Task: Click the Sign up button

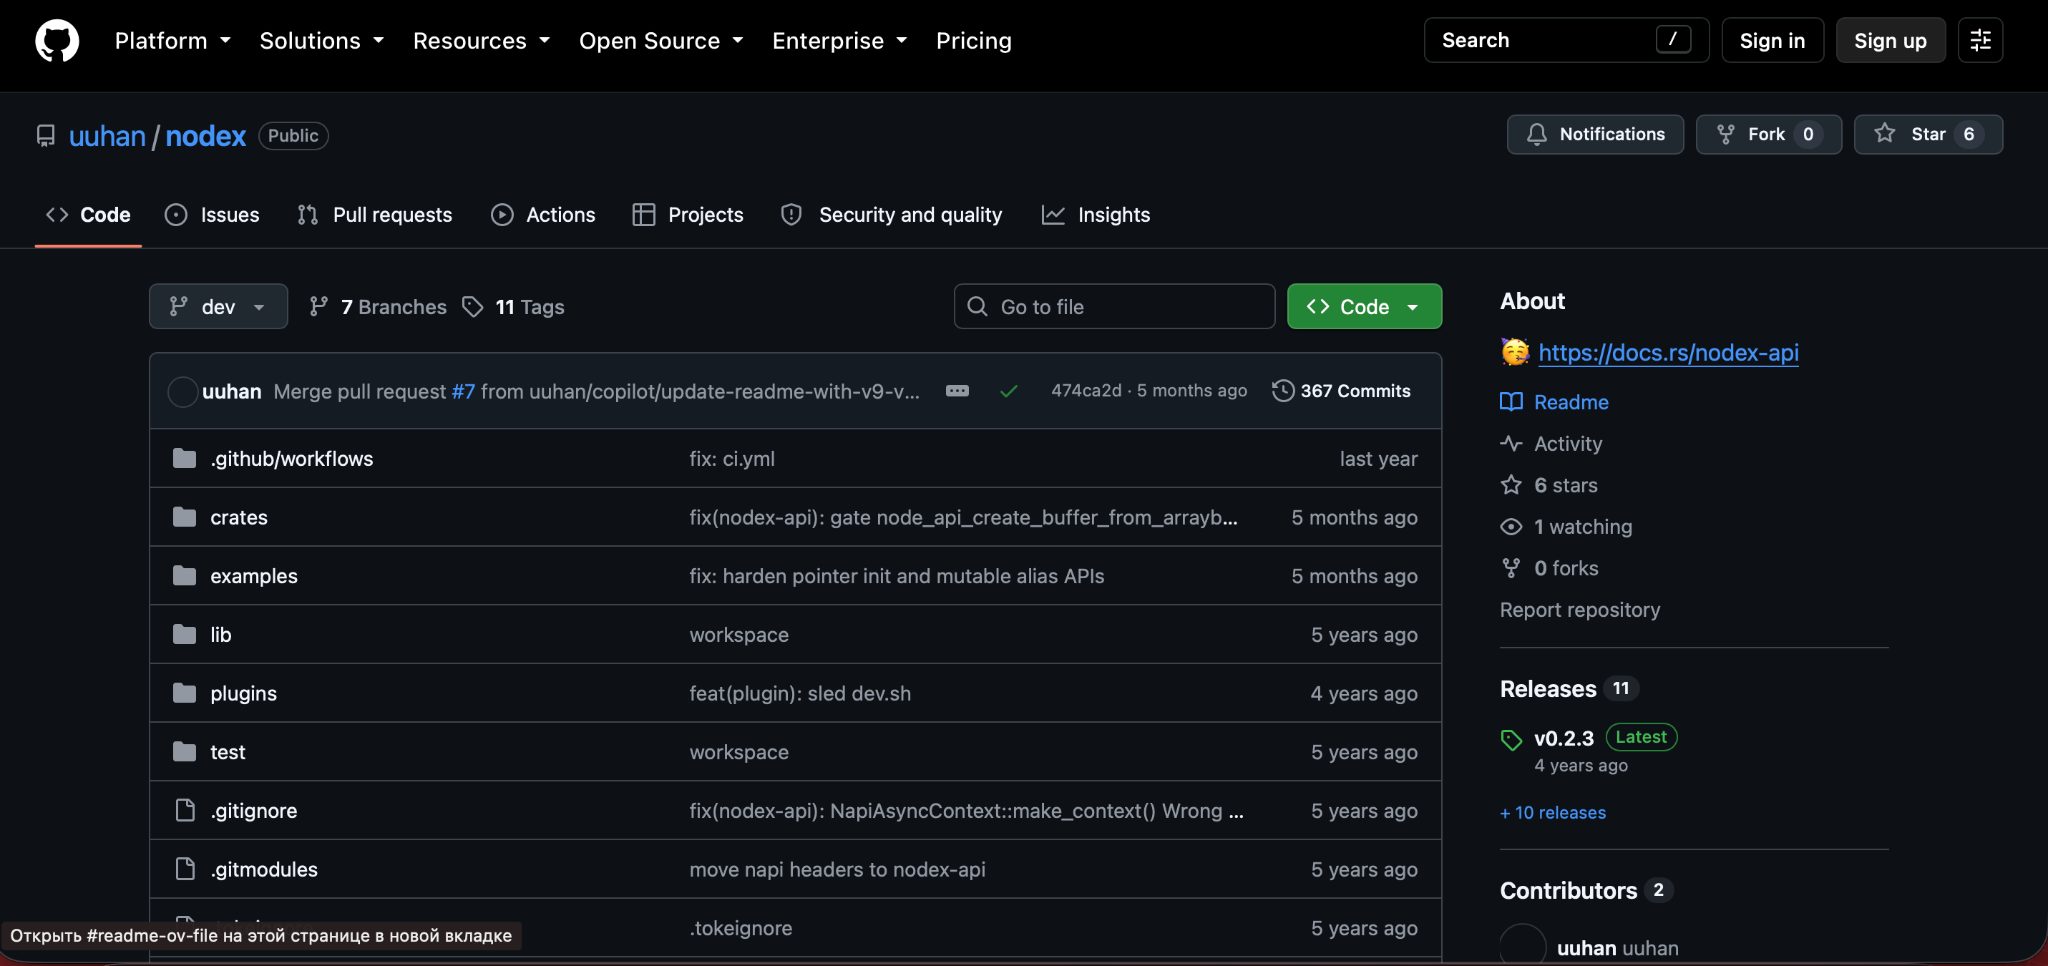Action: (1890, 40)
